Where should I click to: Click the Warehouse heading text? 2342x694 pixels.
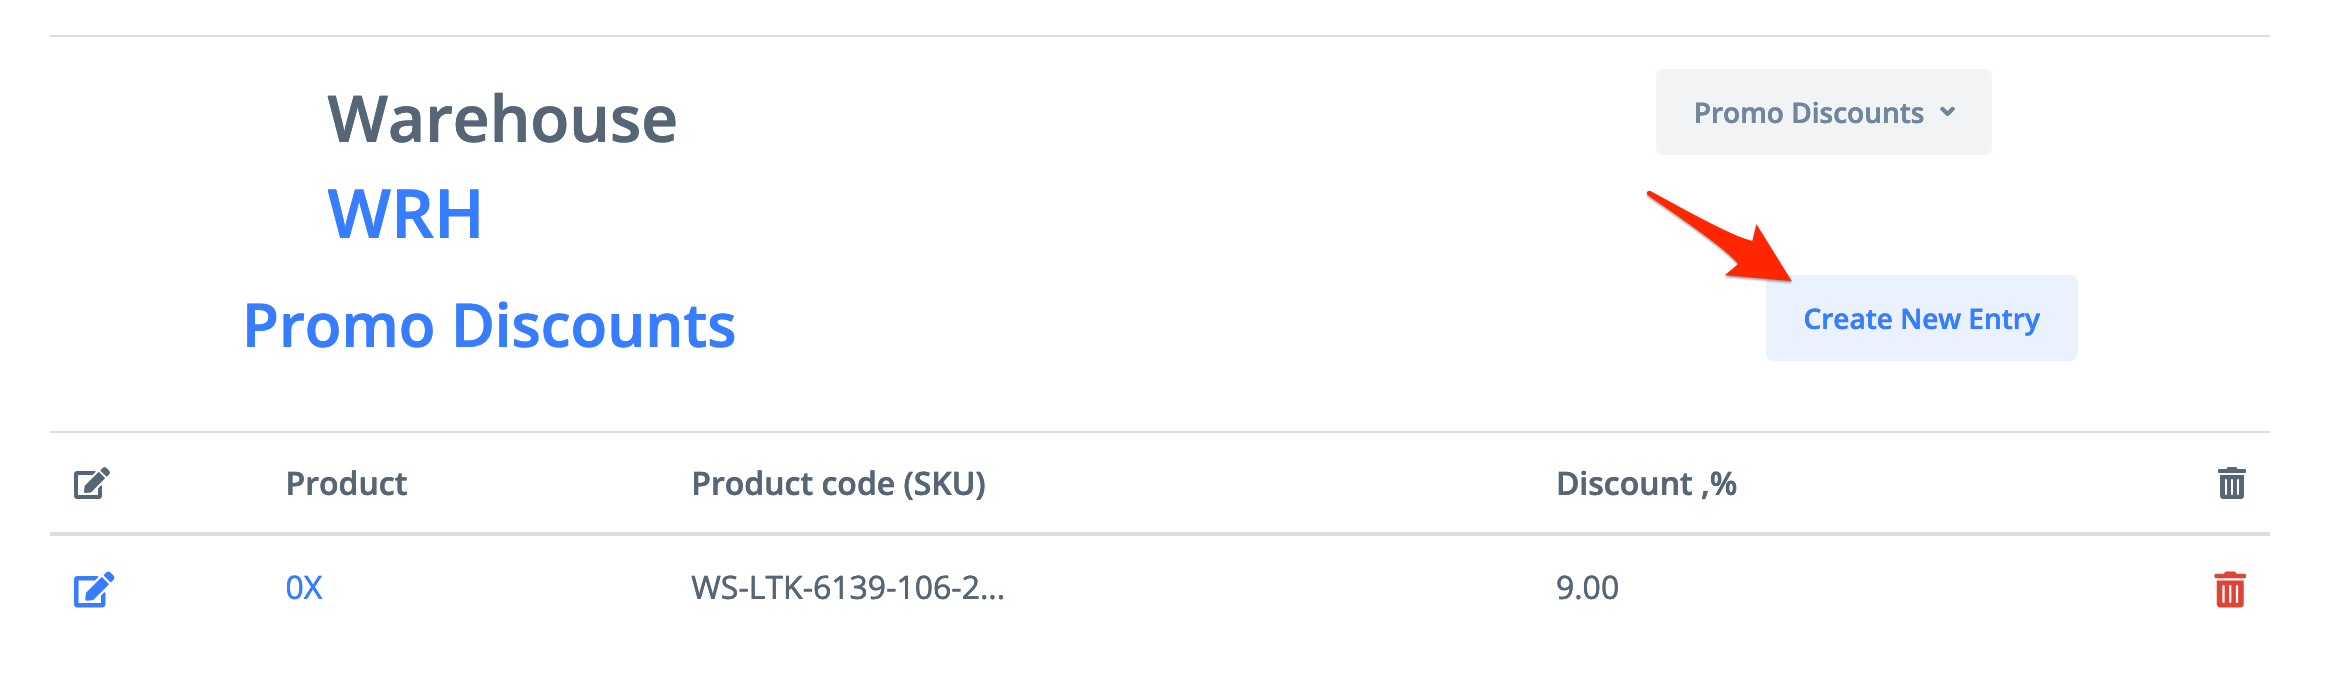coord(502,120)
